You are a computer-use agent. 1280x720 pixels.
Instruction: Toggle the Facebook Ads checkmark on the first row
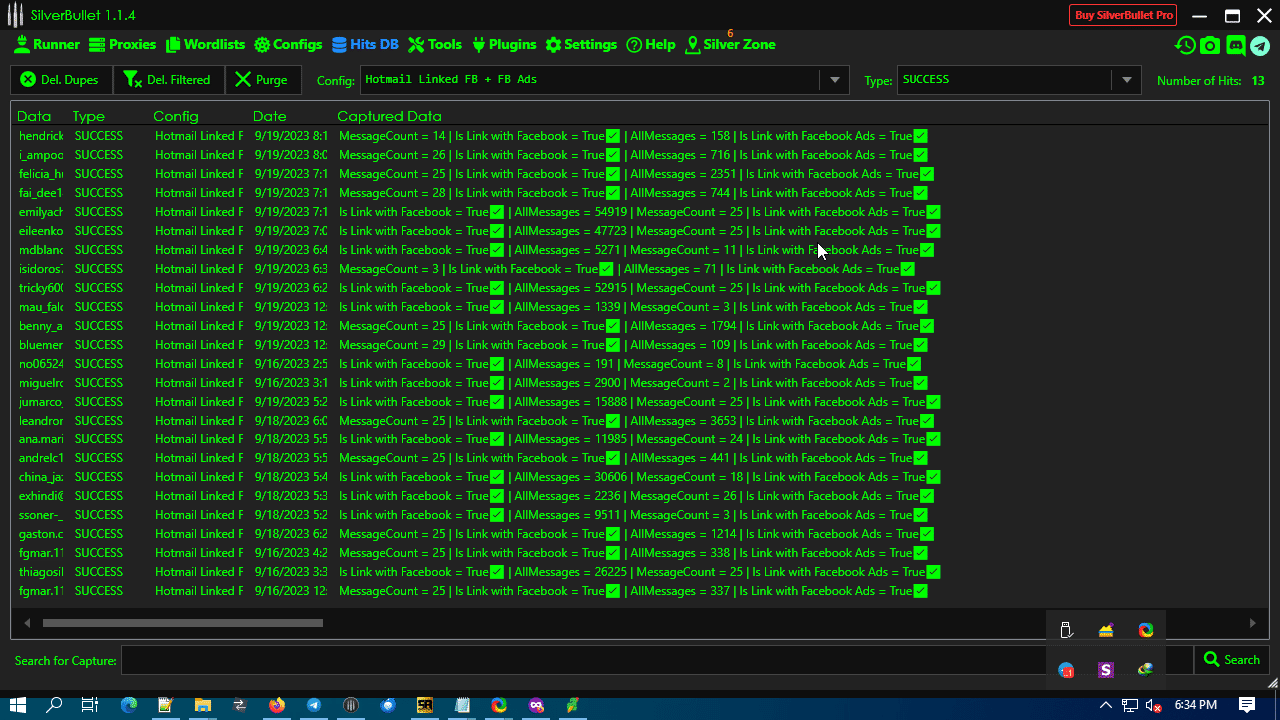(919, 135)
